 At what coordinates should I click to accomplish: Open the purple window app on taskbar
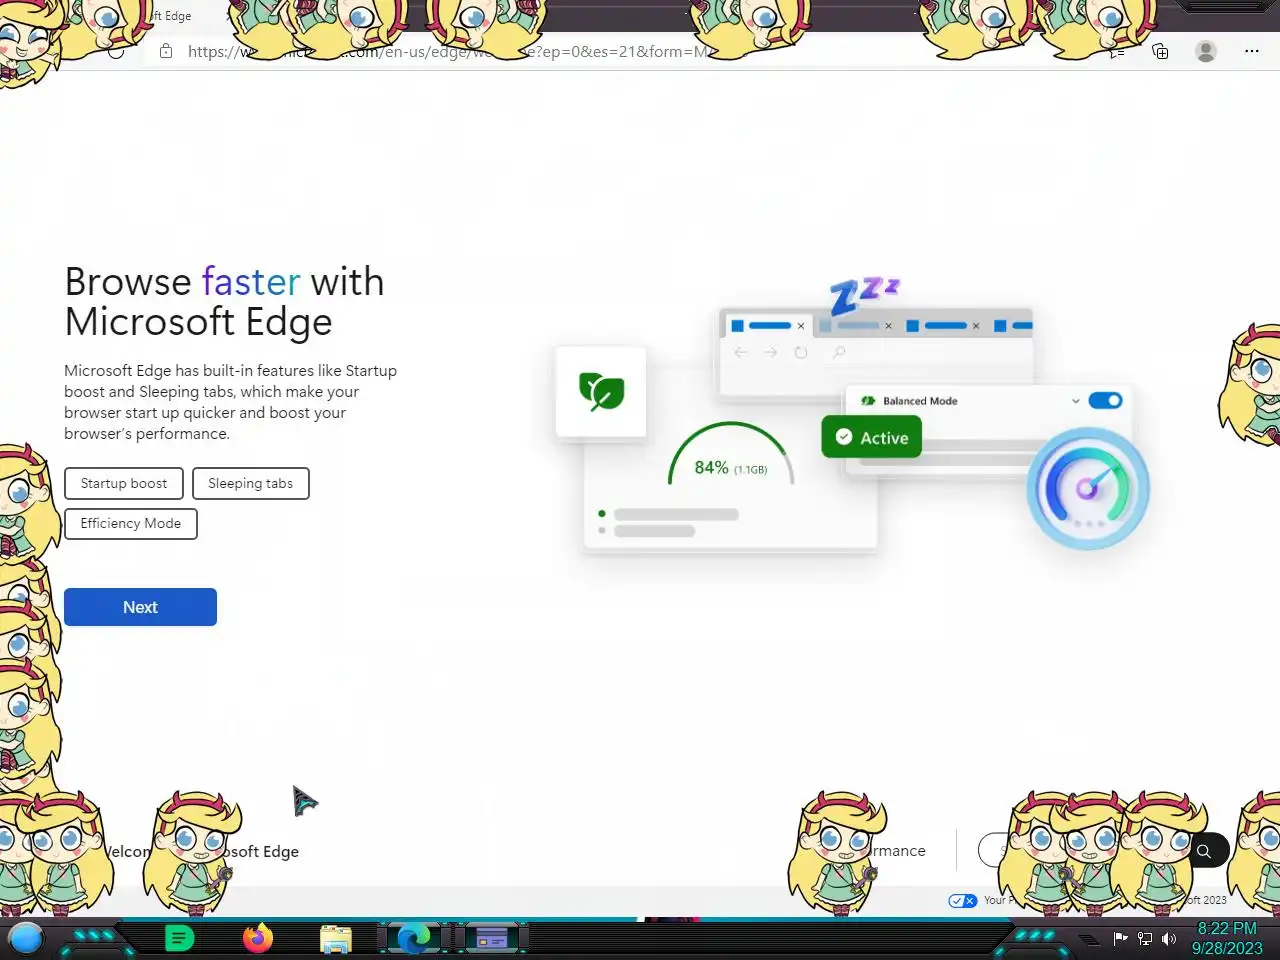tap(491, 938)
